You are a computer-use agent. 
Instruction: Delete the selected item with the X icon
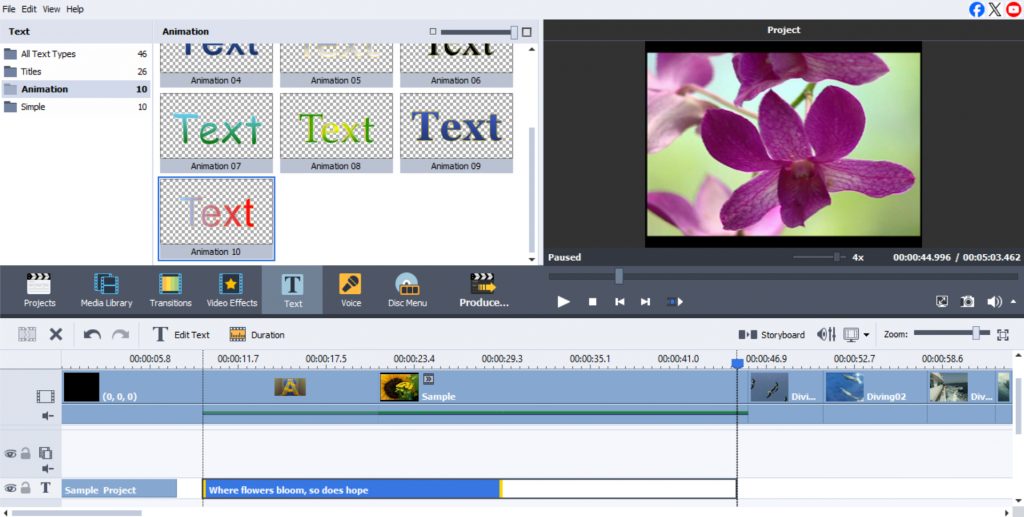(x=56, y=335)
